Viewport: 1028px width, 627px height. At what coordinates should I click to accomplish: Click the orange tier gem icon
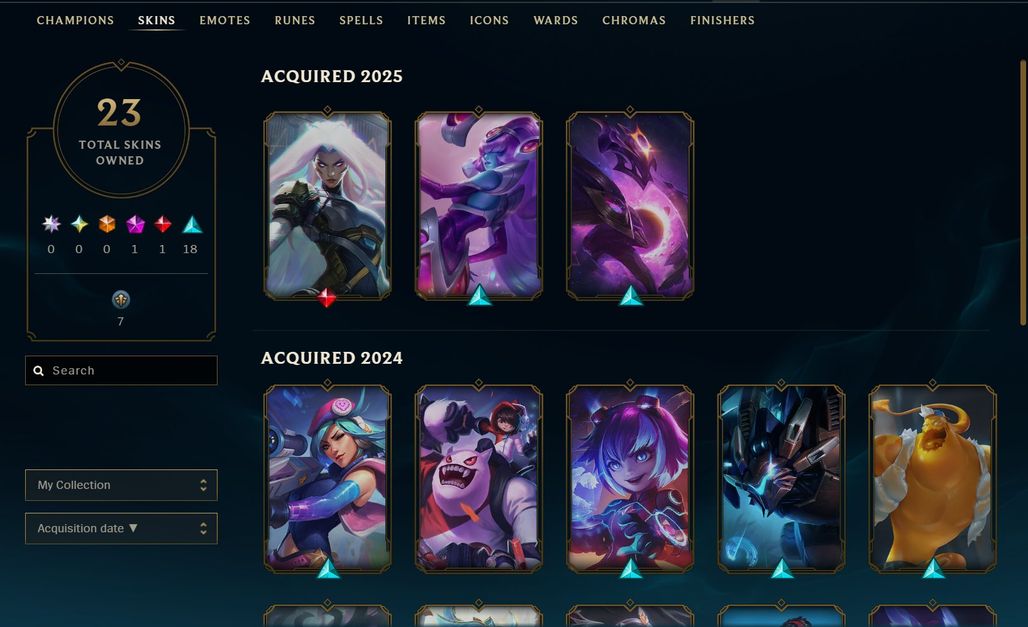[107, 224]
